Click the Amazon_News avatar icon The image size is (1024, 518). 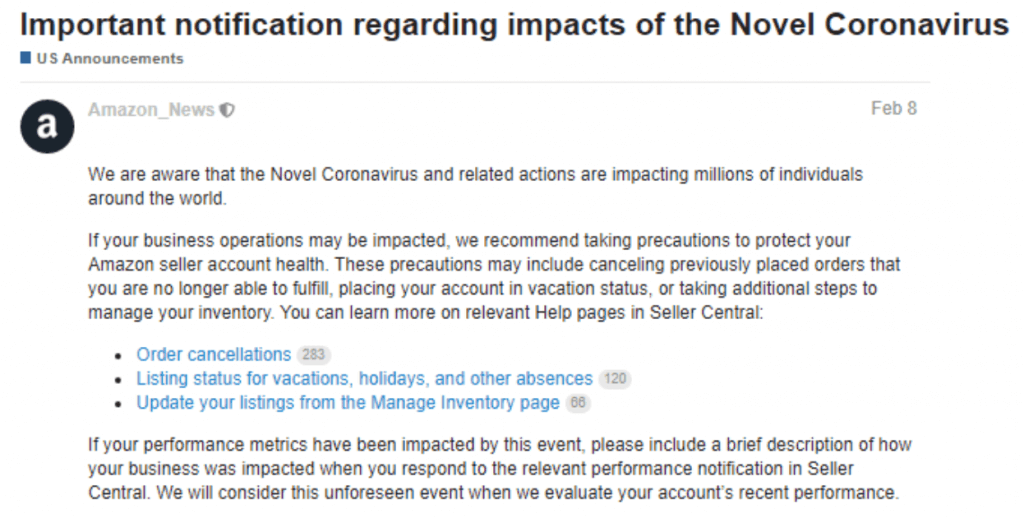pyautogui.click(x=47, y=126)
